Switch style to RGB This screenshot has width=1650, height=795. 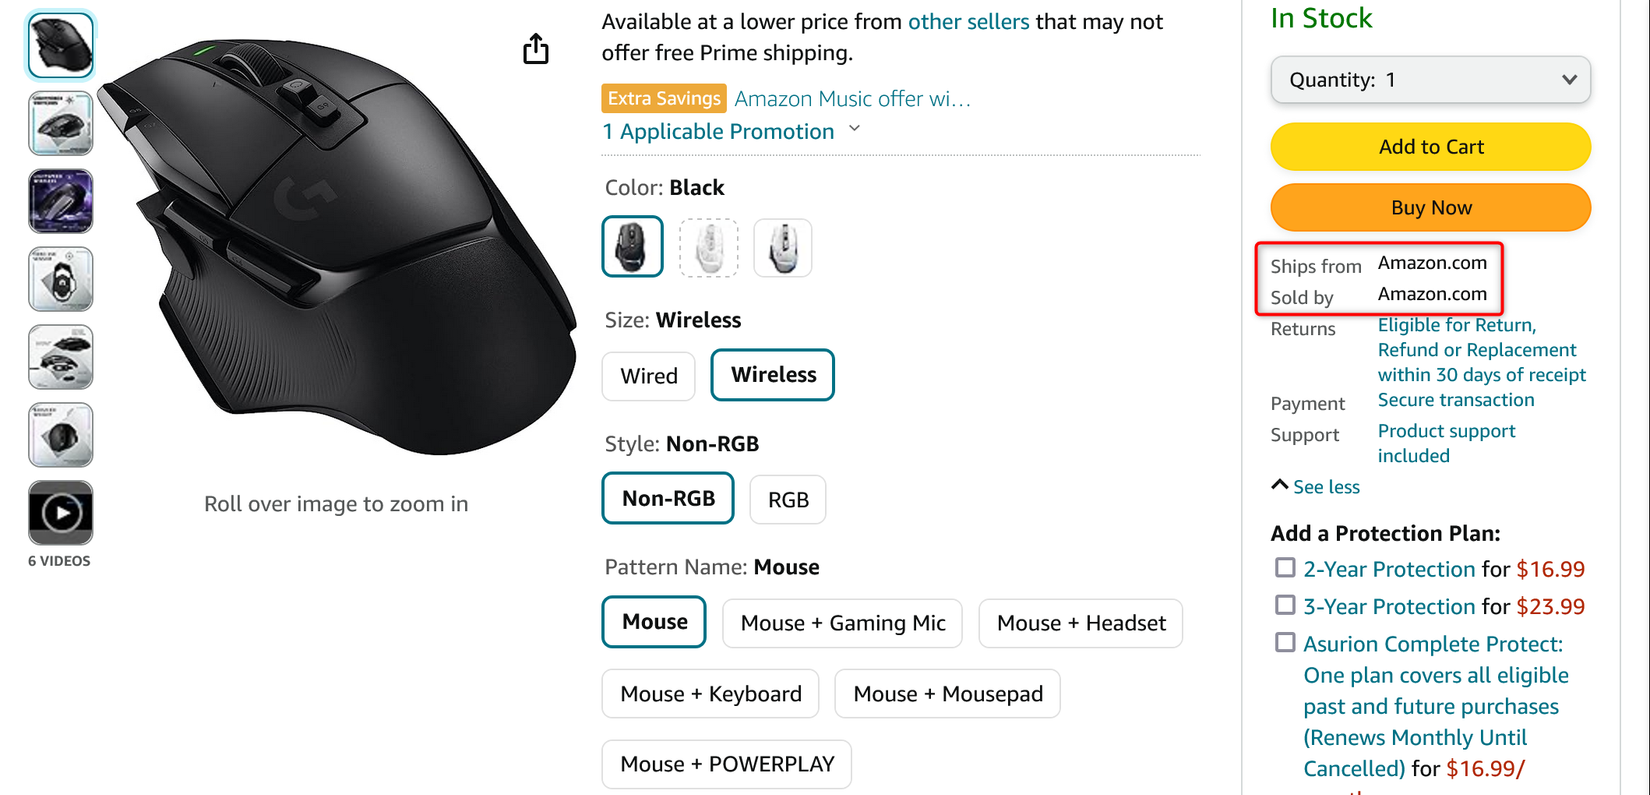(x=787, y=499)
